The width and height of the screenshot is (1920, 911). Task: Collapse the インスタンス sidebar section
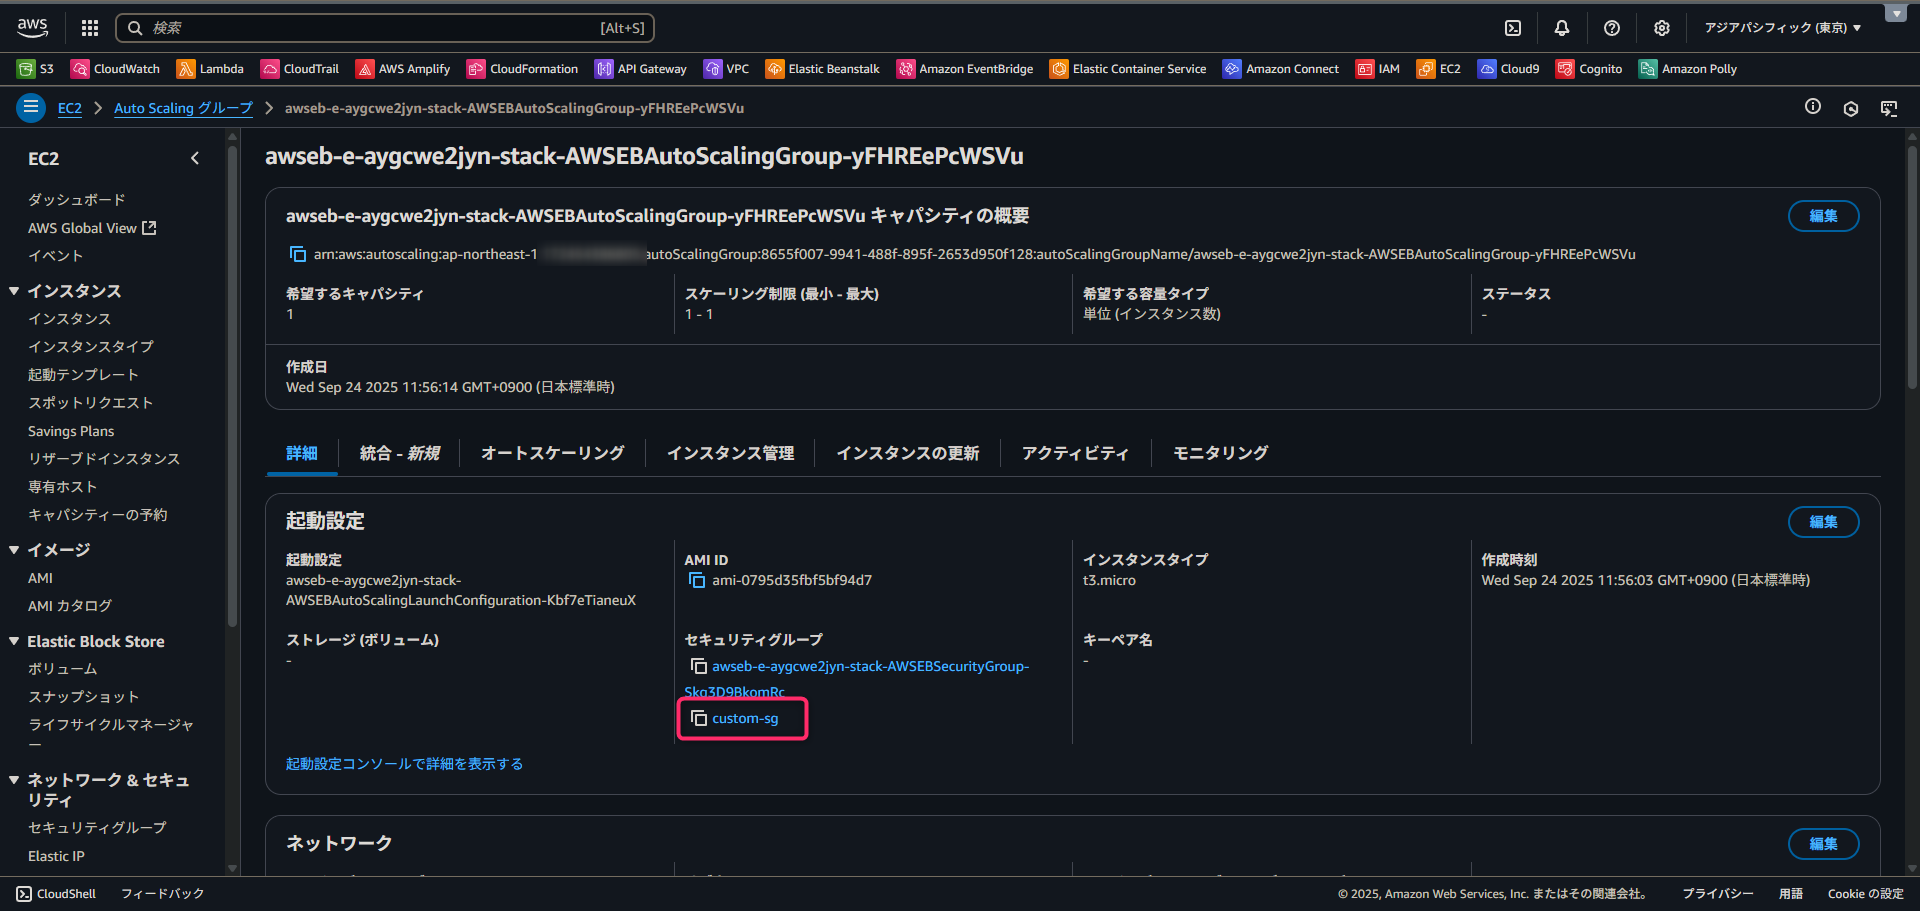tap(14, 291)
